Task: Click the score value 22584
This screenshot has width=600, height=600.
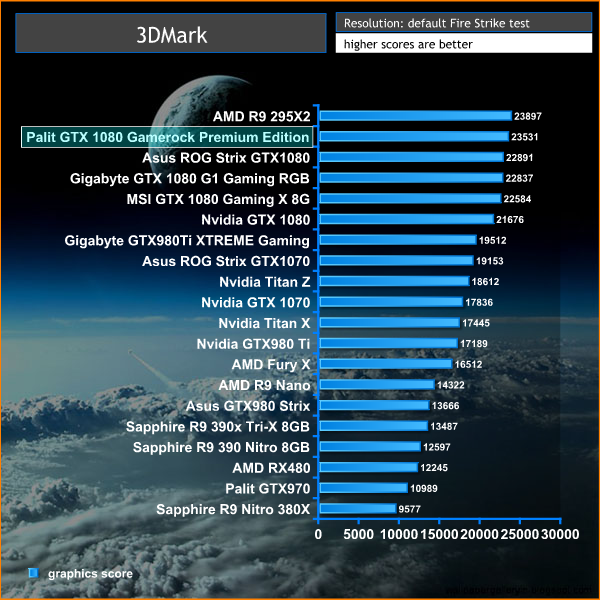Action: 517,199
